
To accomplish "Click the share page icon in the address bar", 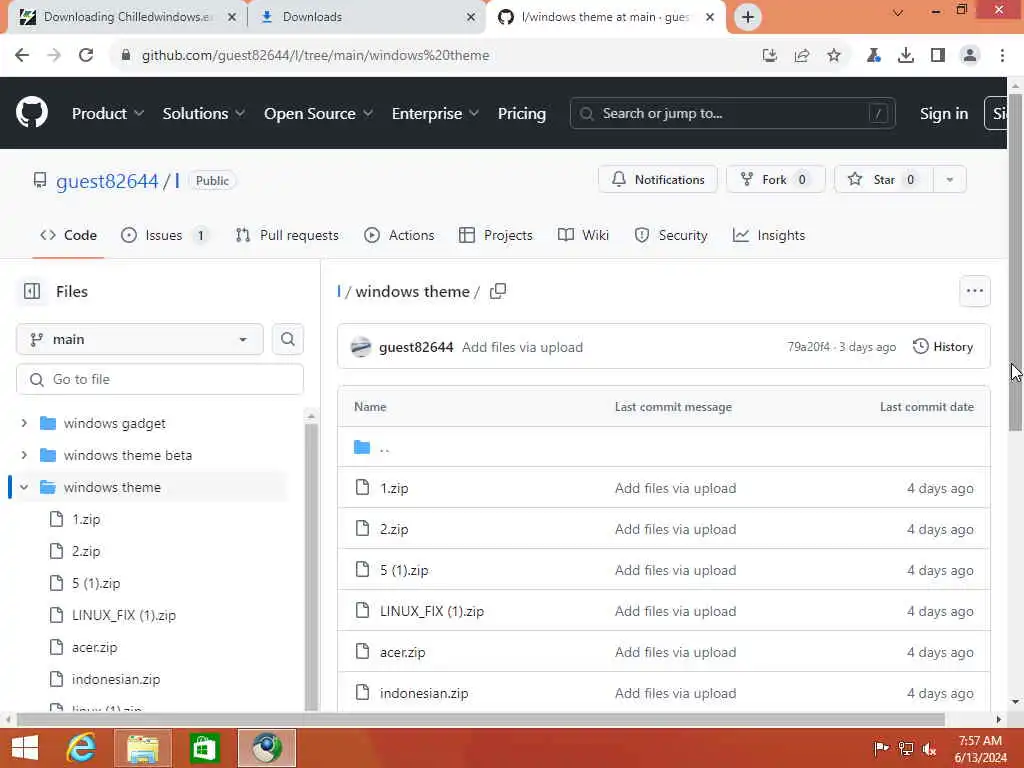I will (x=802, y=56).
